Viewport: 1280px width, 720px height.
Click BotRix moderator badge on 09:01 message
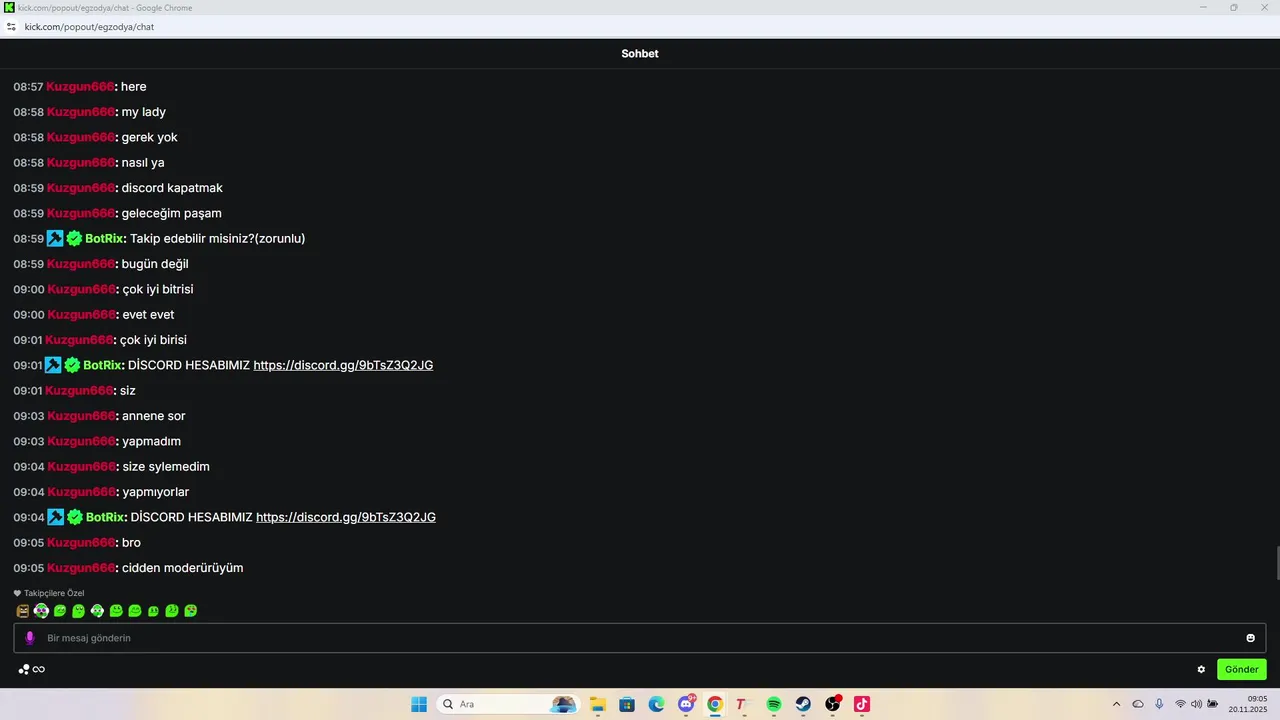53,365
